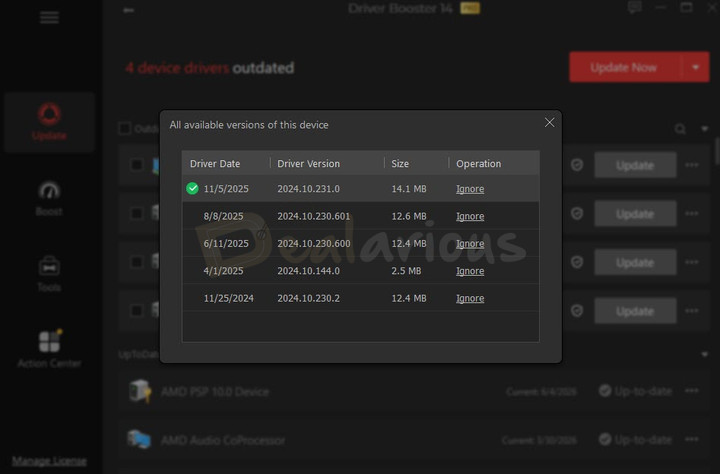
Task: Click the AMD PSP 10.0 Device icon
Action: click(x=140, y=391)
